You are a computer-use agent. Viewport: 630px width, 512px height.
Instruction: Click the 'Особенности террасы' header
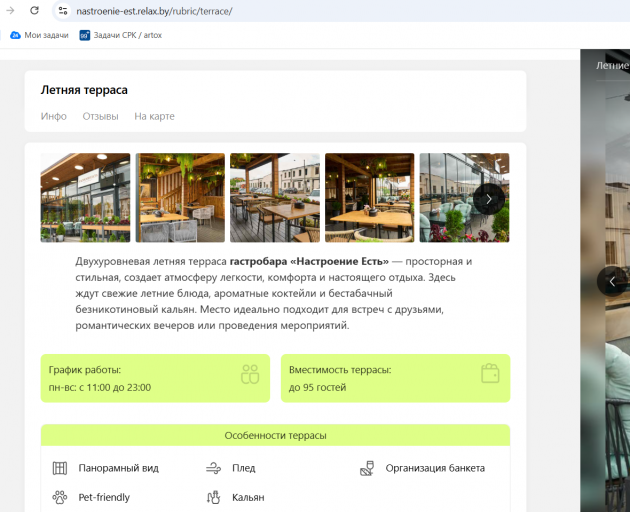click(x=275, y=435)
